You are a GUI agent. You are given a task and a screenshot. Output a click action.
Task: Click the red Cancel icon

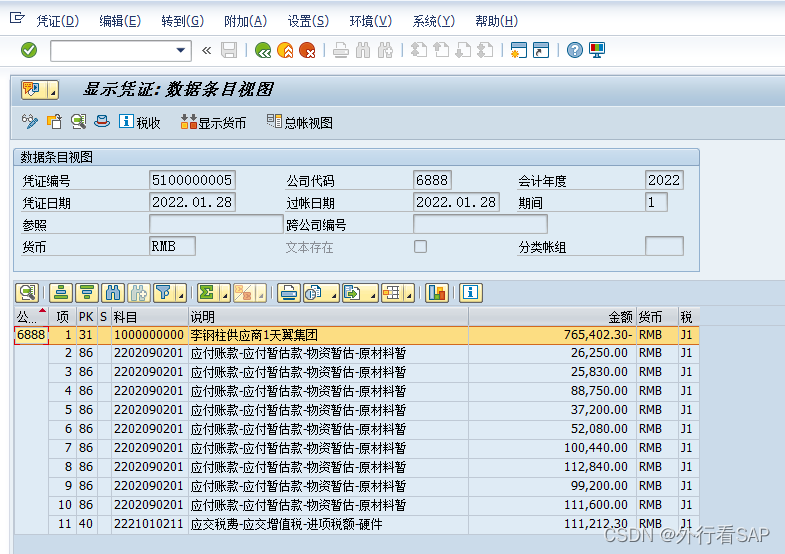[307, 50]
